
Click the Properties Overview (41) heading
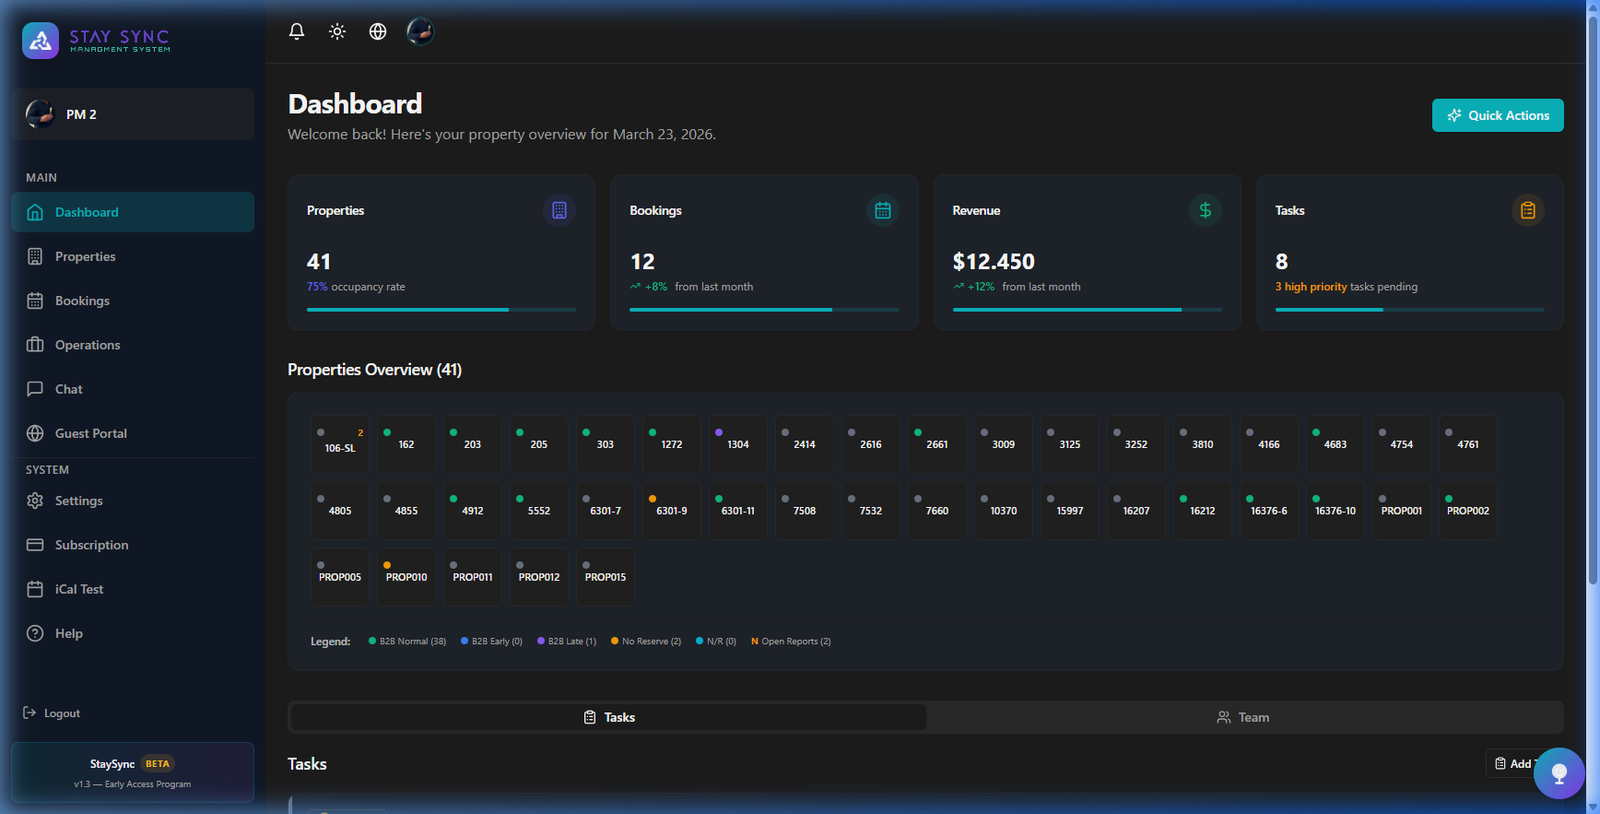pyautogui.click(x=375, y=369)
